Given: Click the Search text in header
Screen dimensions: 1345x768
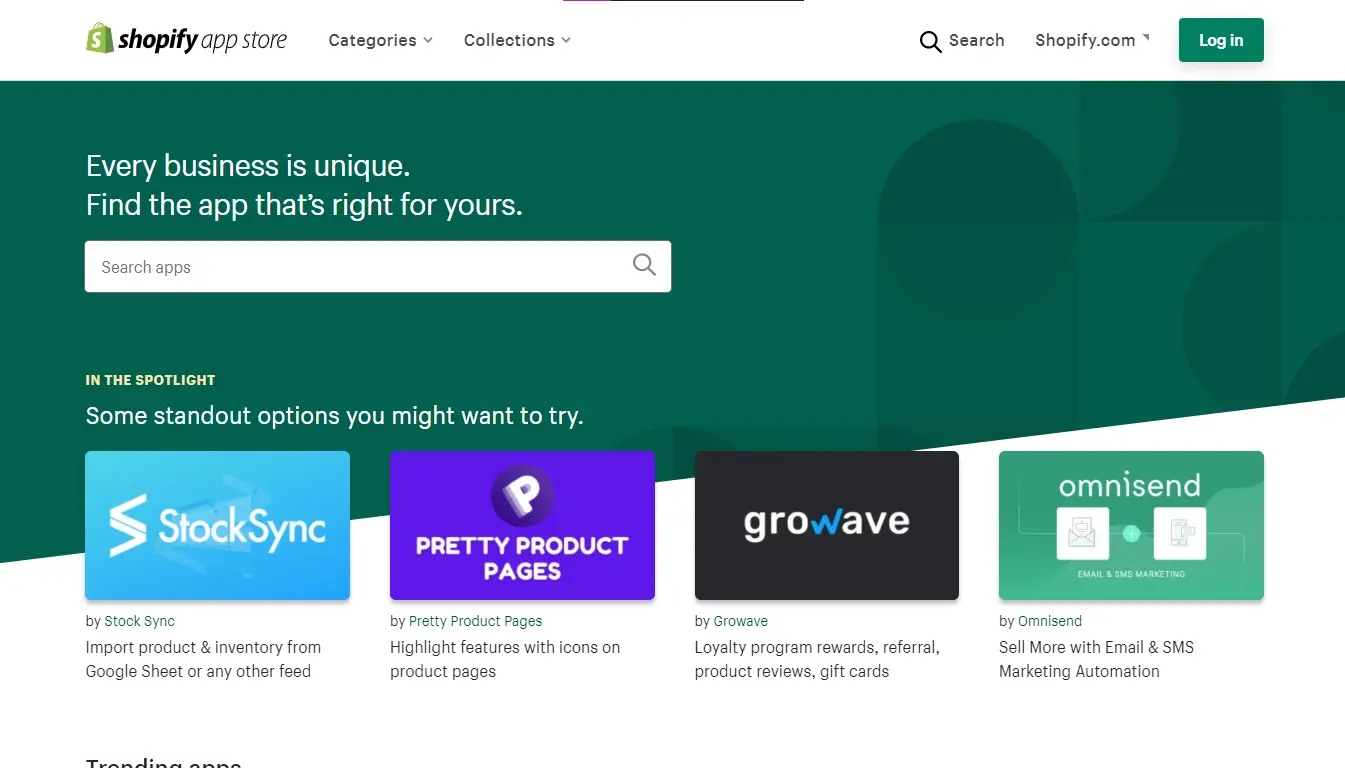Looking at the screenshot, I should tap(976, 40).
